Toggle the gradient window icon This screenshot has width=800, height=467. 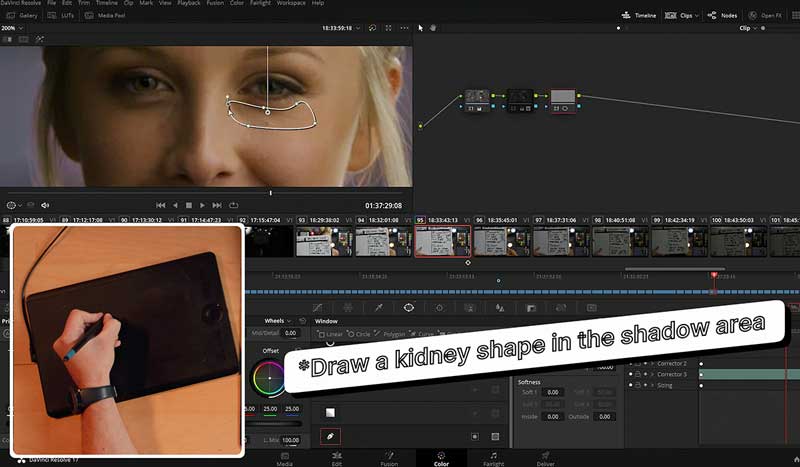(331, 412)
